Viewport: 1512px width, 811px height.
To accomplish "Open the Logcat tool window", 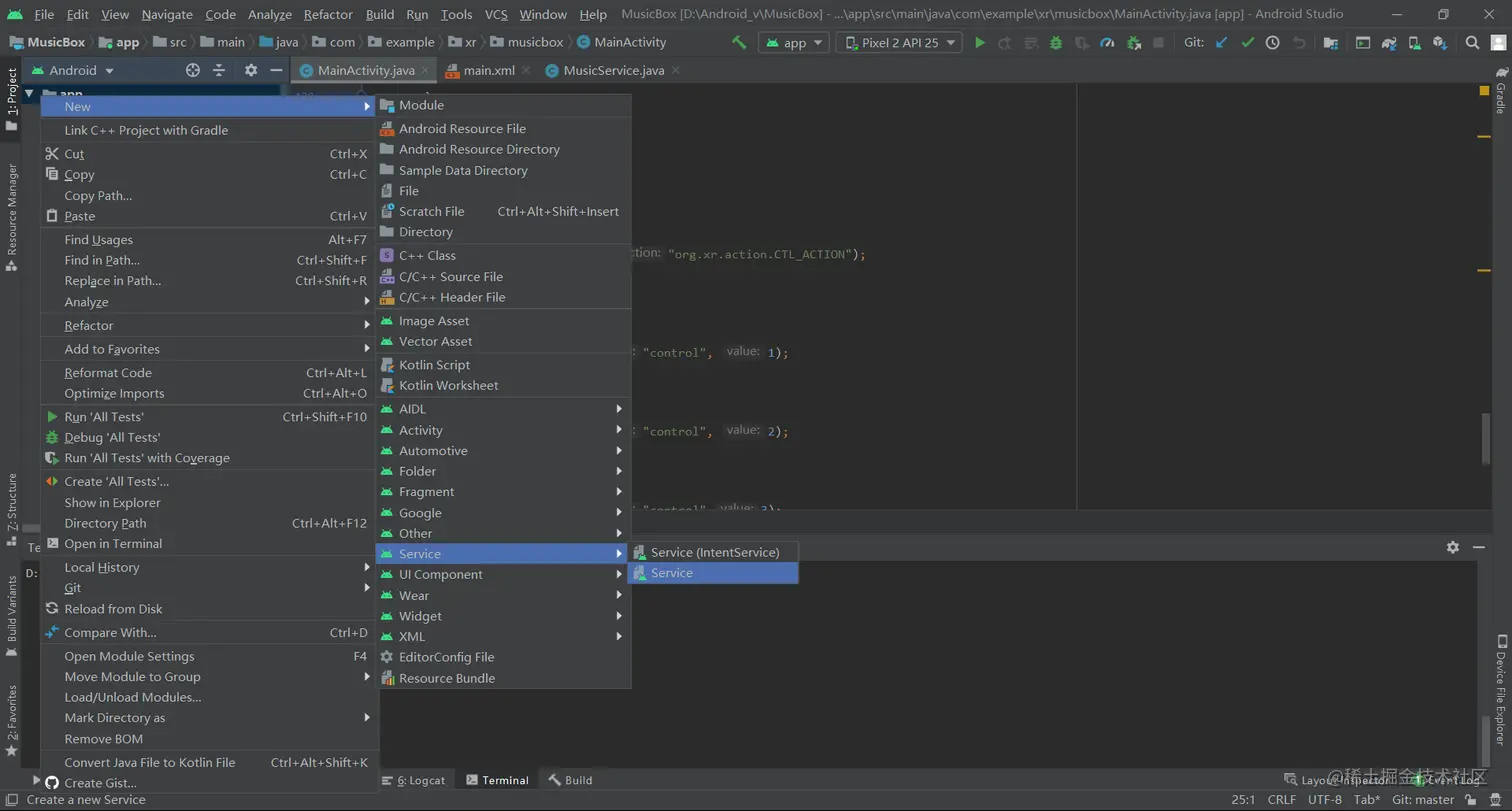I will click(421, 780).
